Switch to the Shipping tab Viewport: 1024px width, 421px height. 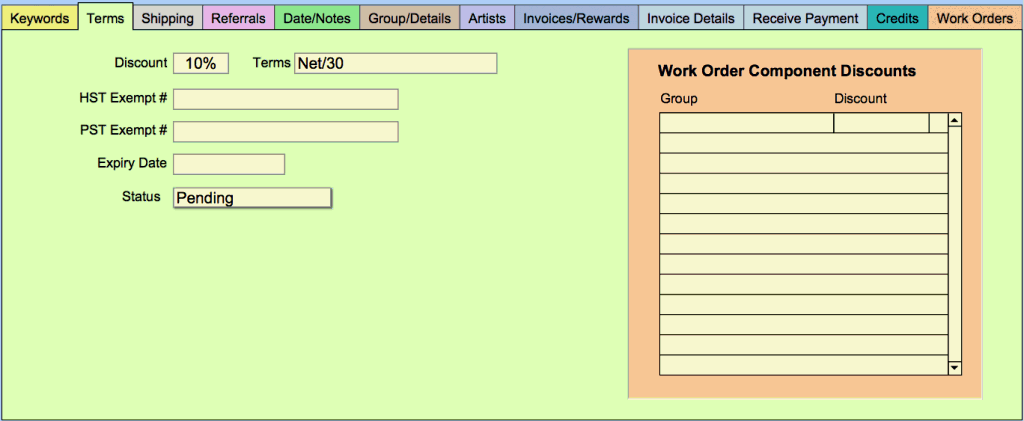click(167, 18)
